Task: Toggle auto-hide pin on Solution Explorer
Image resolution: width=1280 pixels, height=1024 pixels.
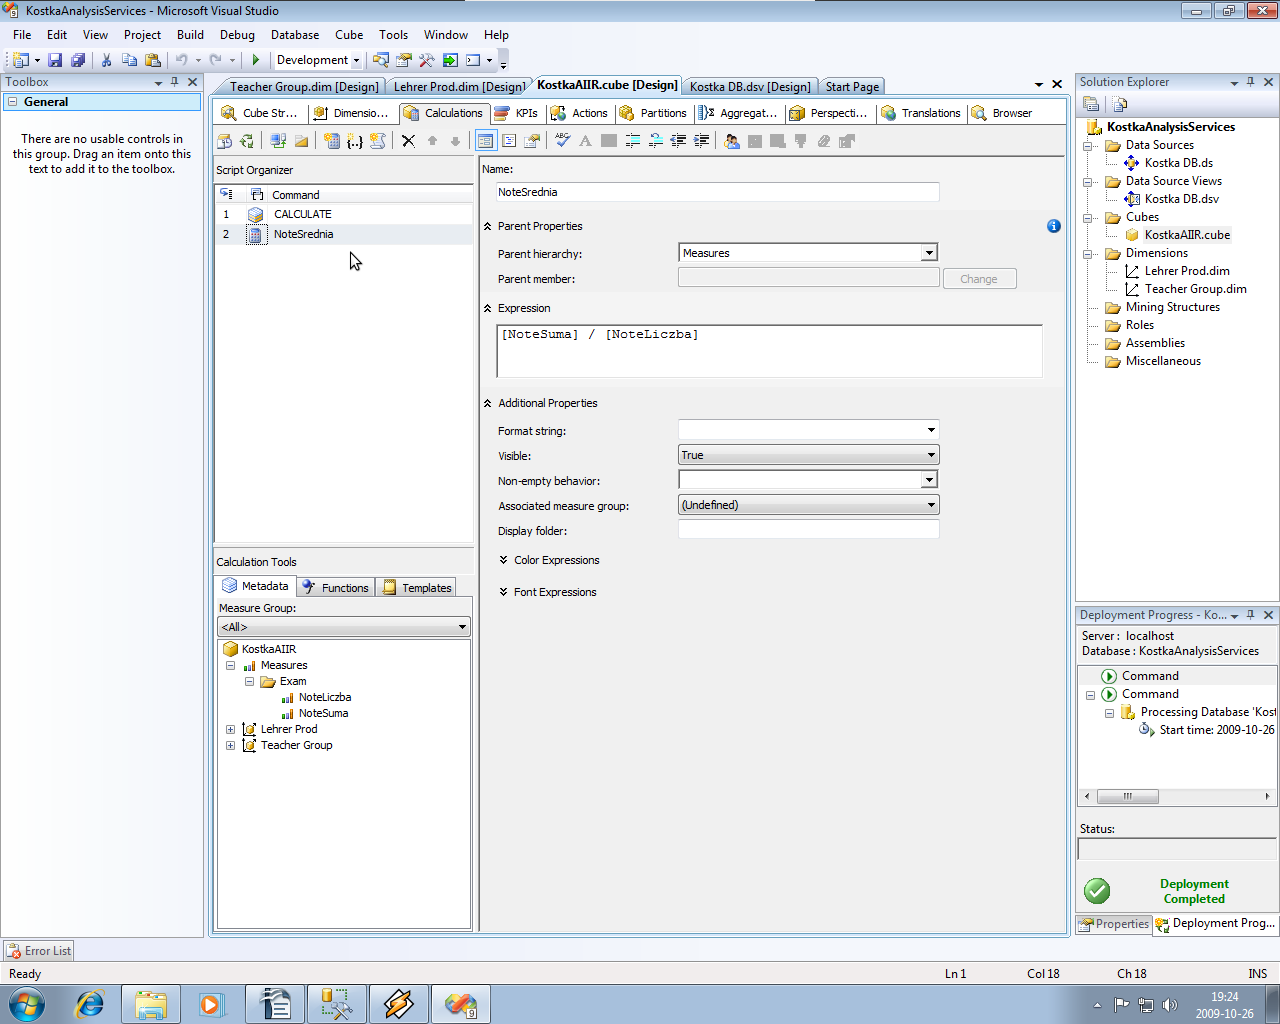Action: point(1251,82)
